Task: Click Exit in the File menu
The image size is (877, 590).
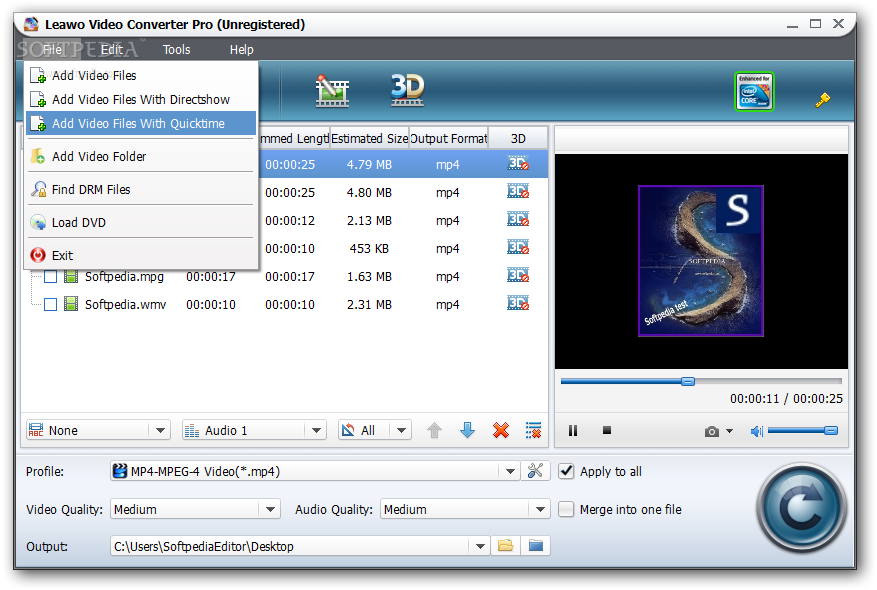Action: coord(141,256)
